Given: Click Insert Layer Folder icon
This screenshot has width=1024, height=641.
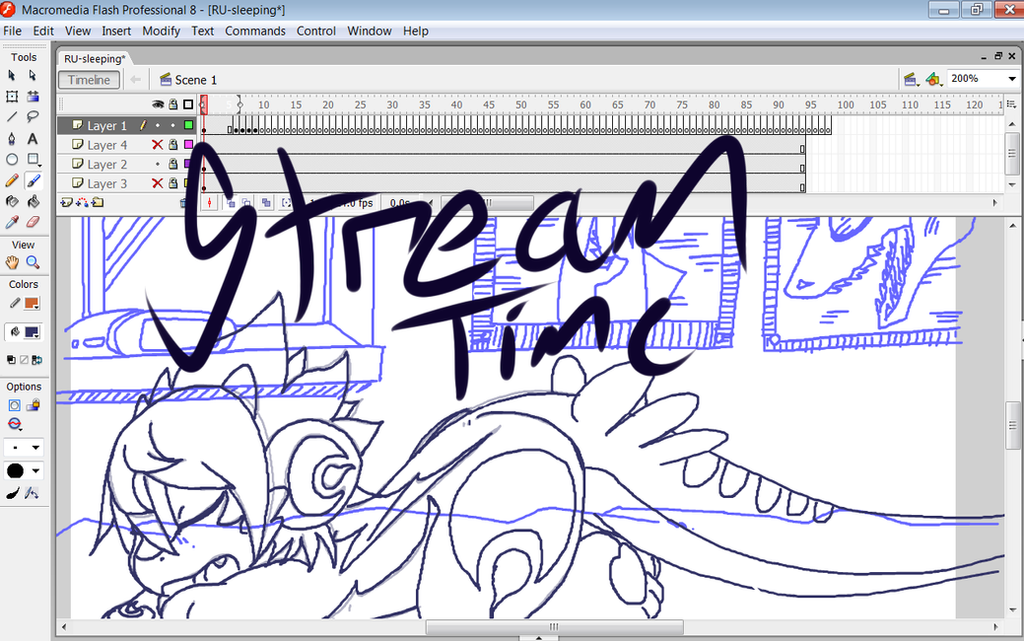Looking at the screenshot, I should click(x=97, y=203).
